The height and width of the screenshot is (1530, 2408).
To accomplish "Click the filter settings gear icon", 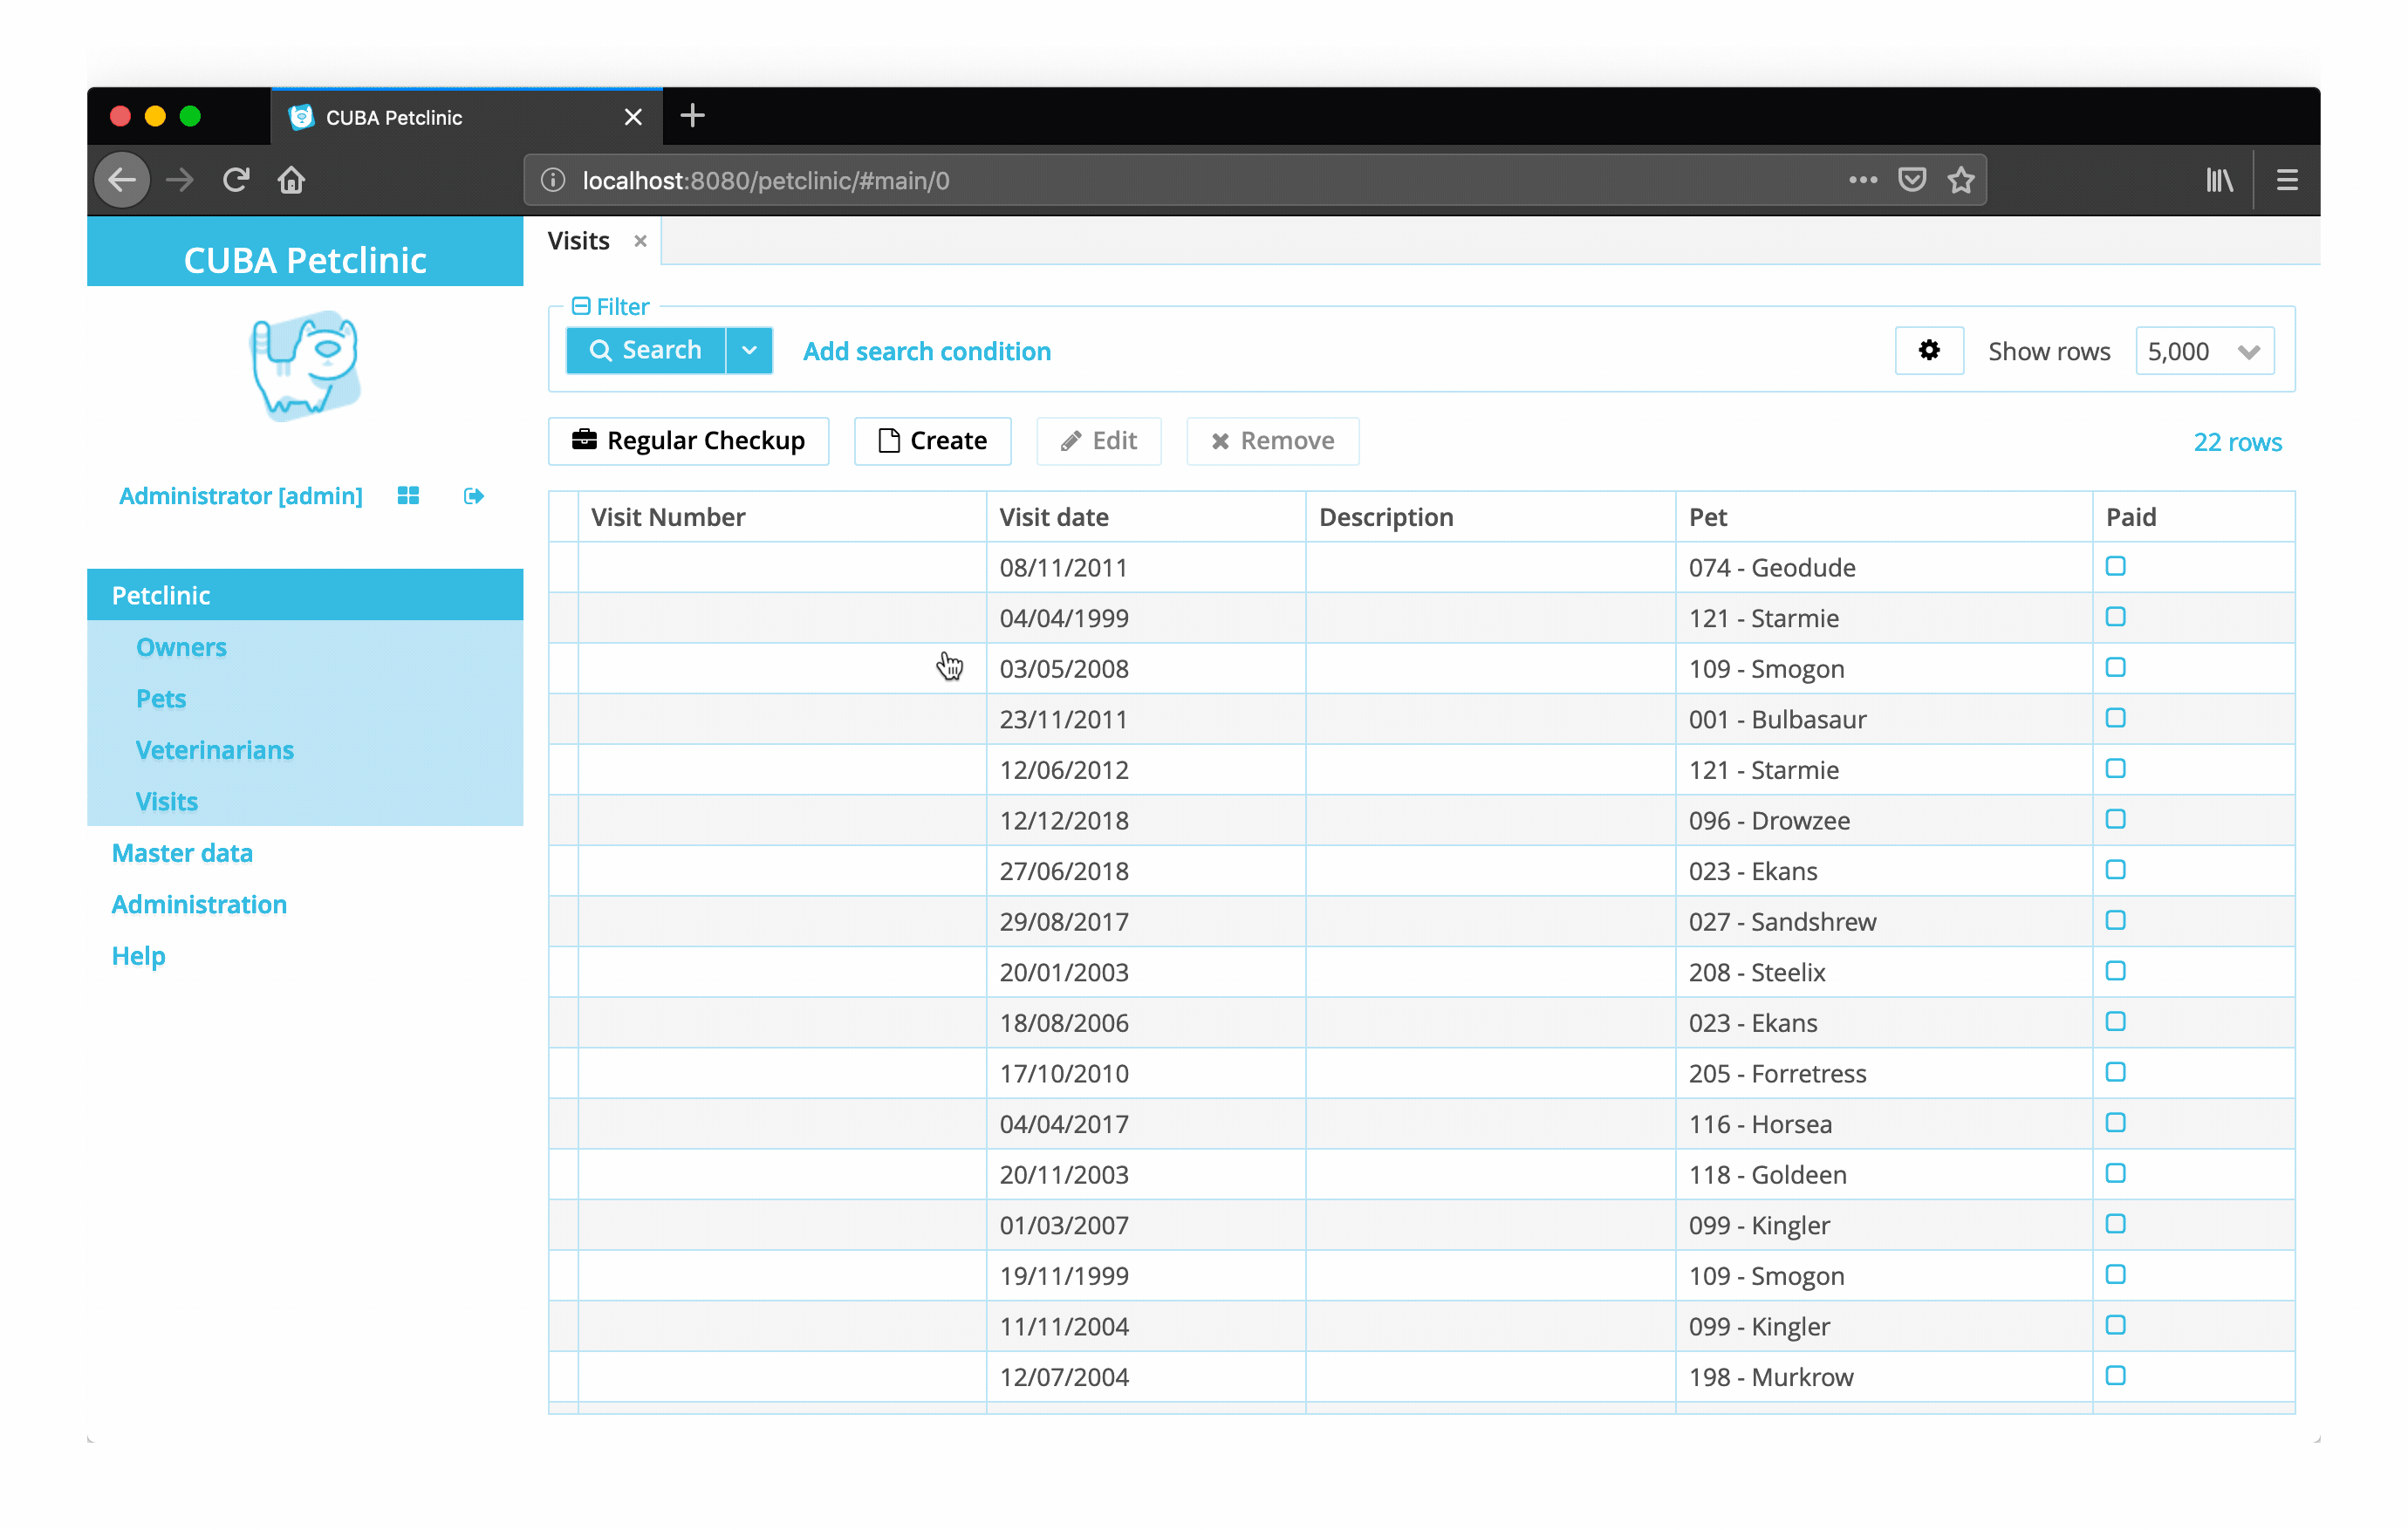I will click(1928, 350).
